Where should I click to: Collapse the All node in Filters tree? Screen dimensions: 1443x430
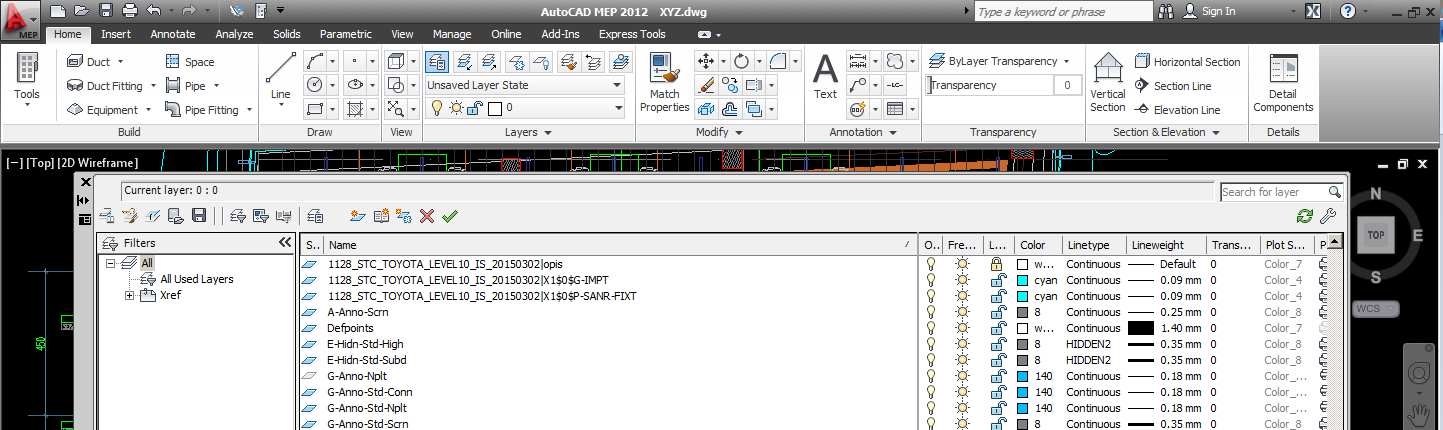(x=111, y=263)
